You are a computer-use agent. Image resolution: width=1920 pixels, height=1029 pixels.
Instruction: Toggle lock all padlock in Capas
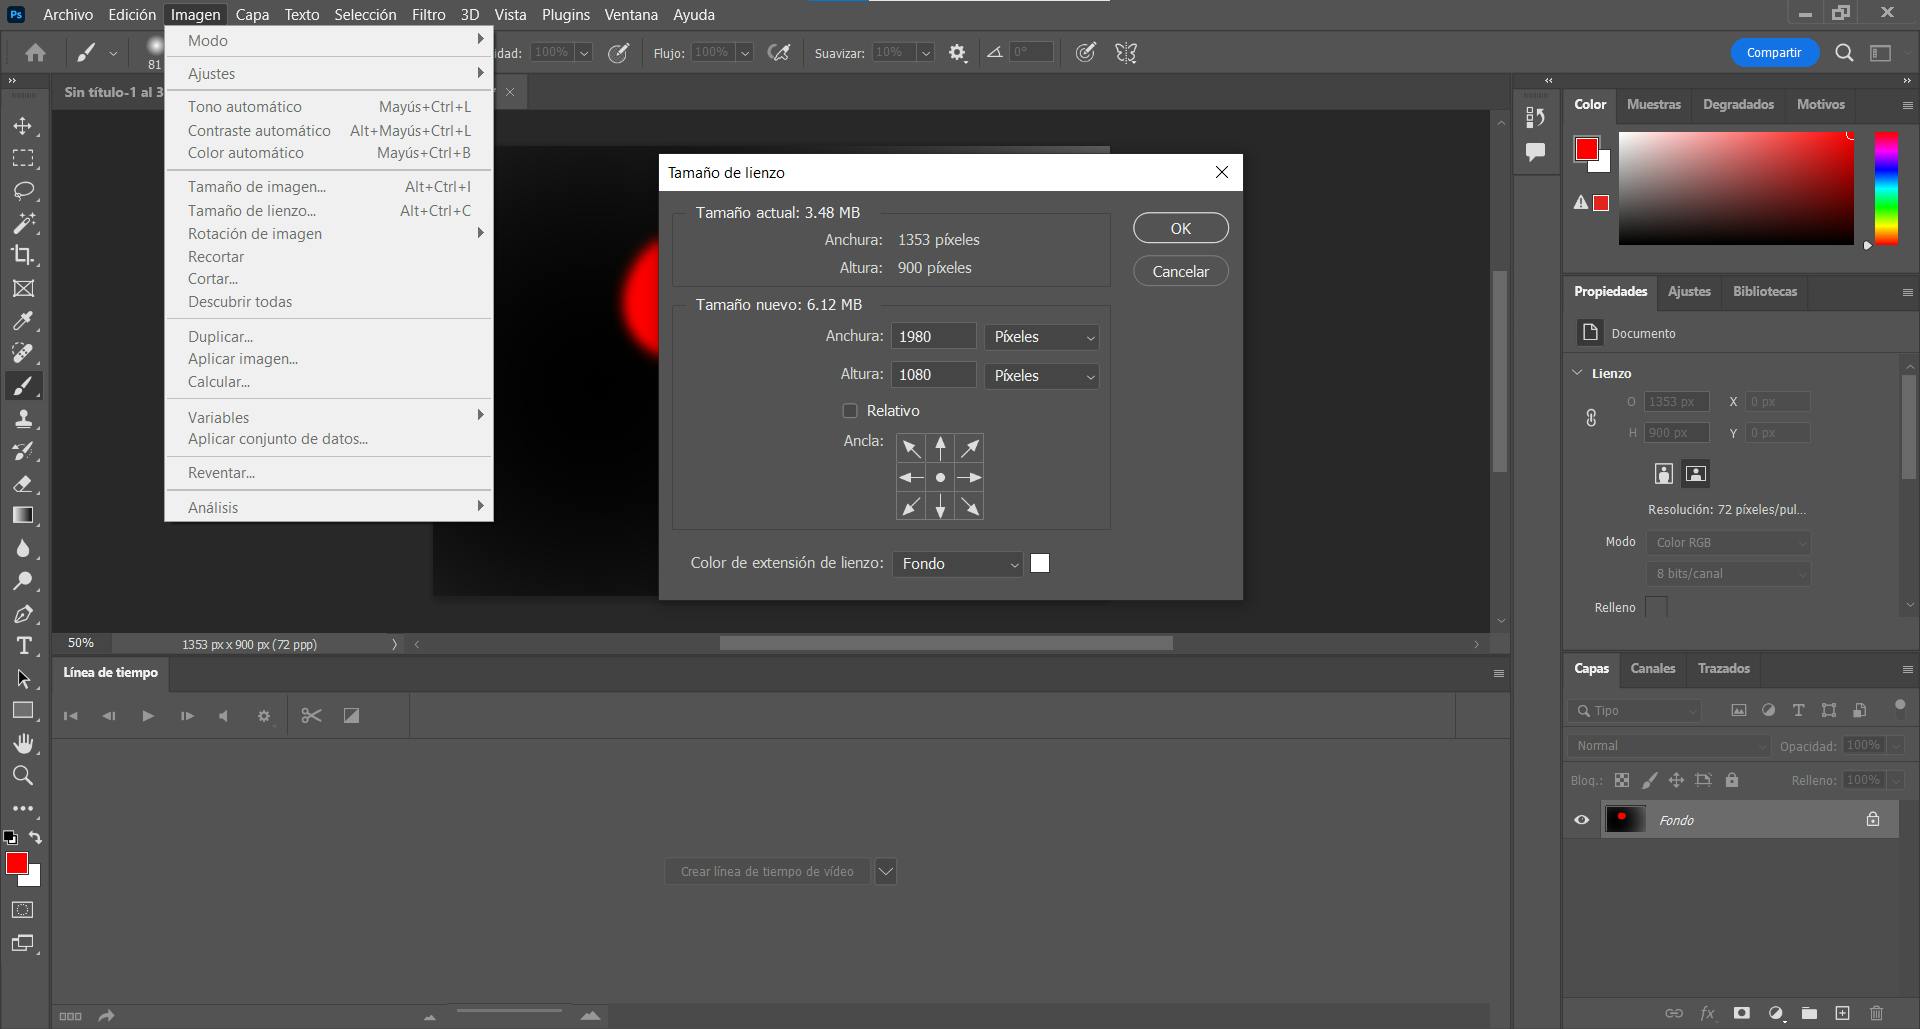[x=1732, y=780]
